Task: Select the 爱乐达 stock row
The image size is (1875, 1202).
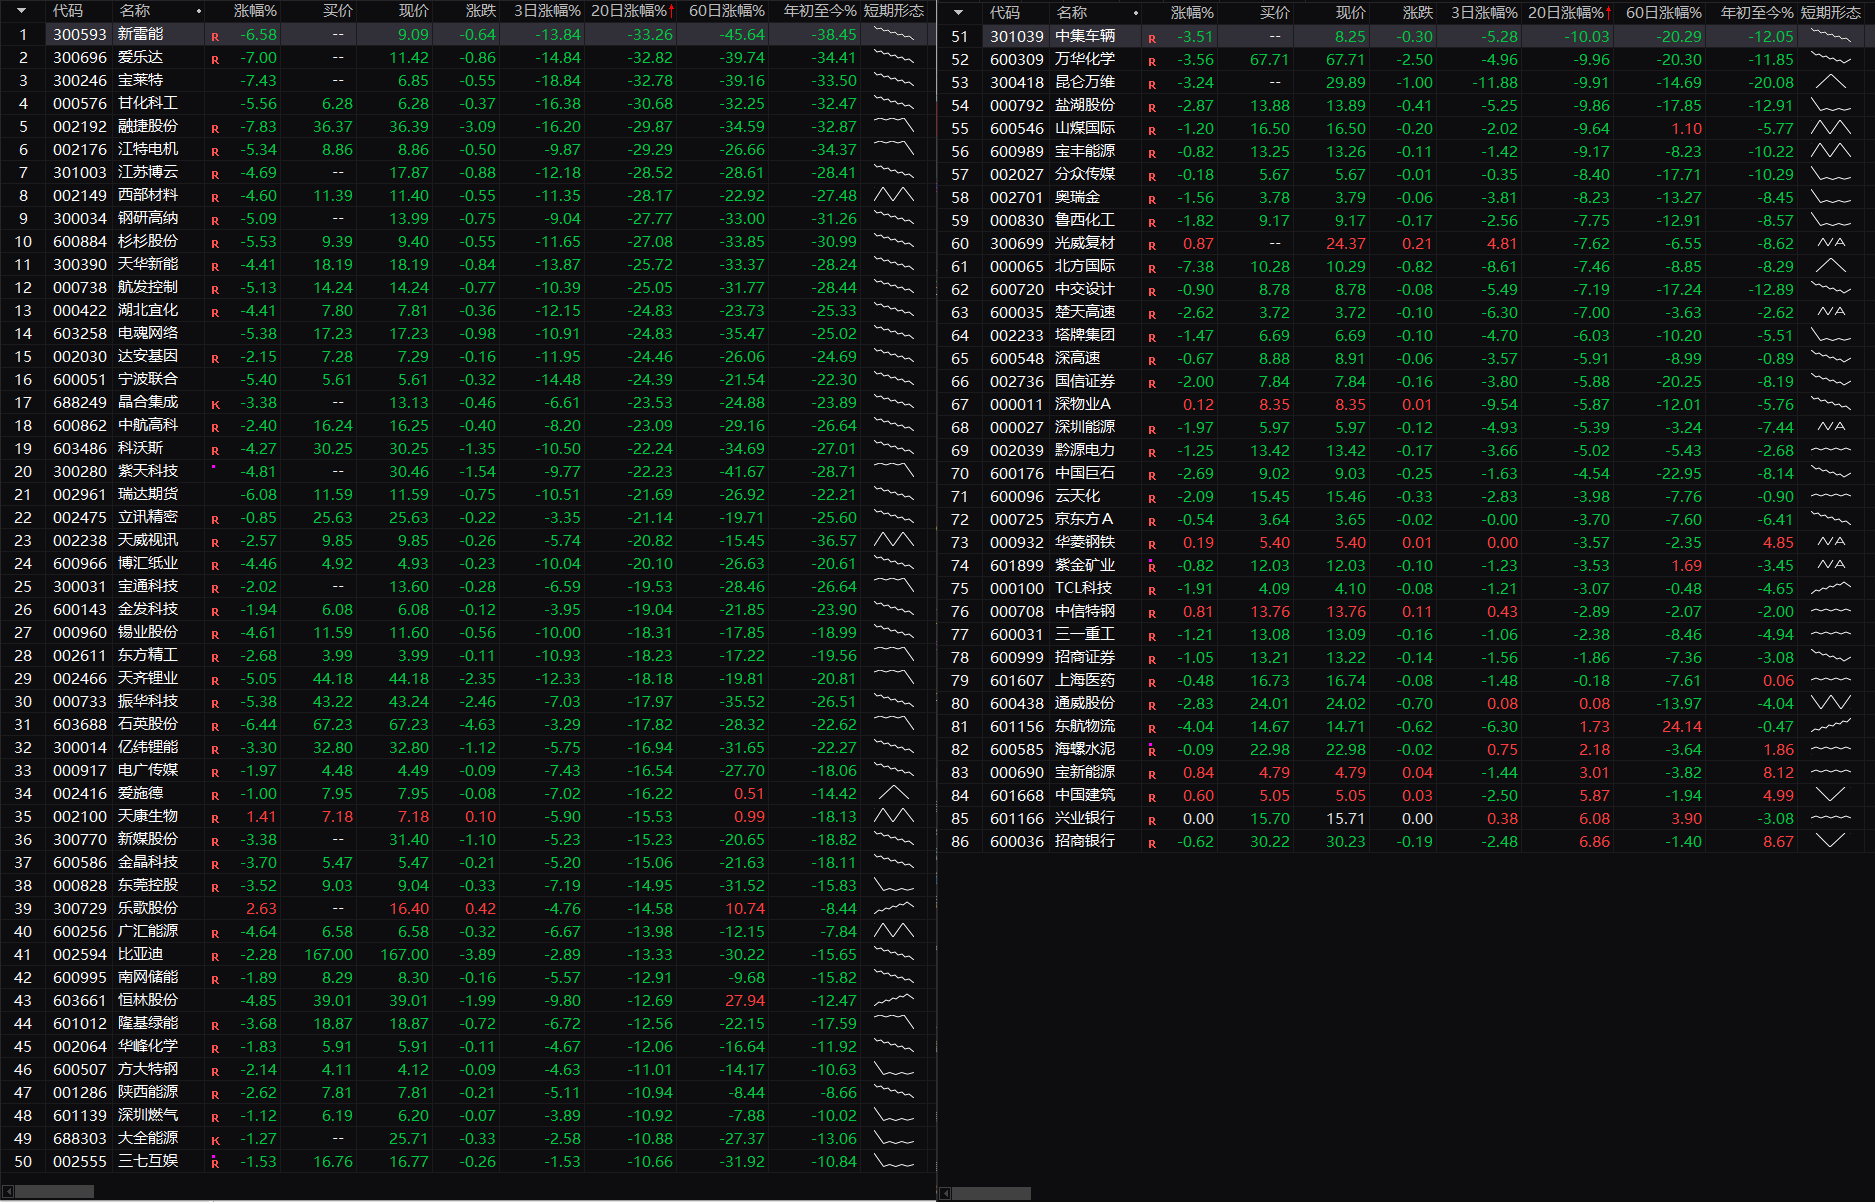Action: coord(468,57)
